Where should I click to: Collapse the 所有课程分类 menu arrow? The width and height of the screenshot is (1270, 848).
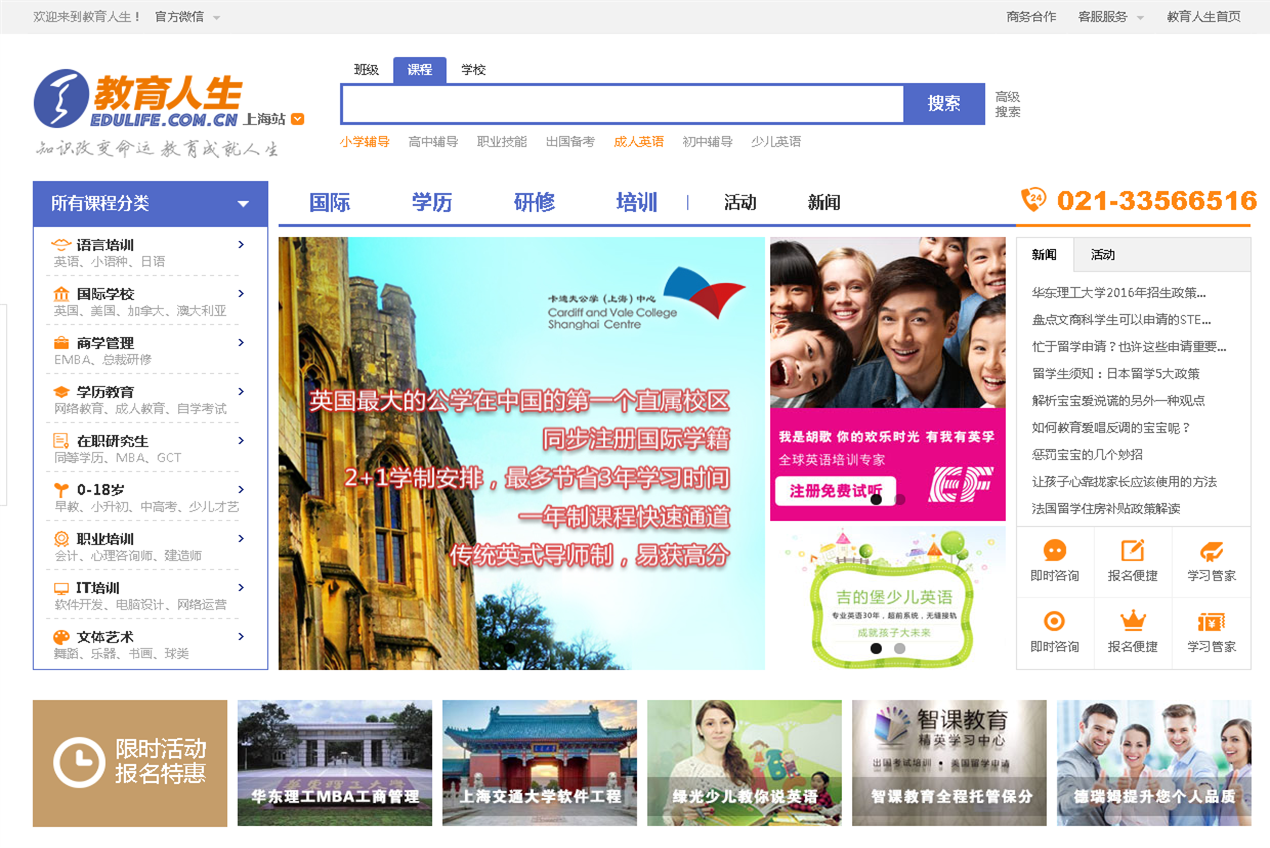(243, 204)
